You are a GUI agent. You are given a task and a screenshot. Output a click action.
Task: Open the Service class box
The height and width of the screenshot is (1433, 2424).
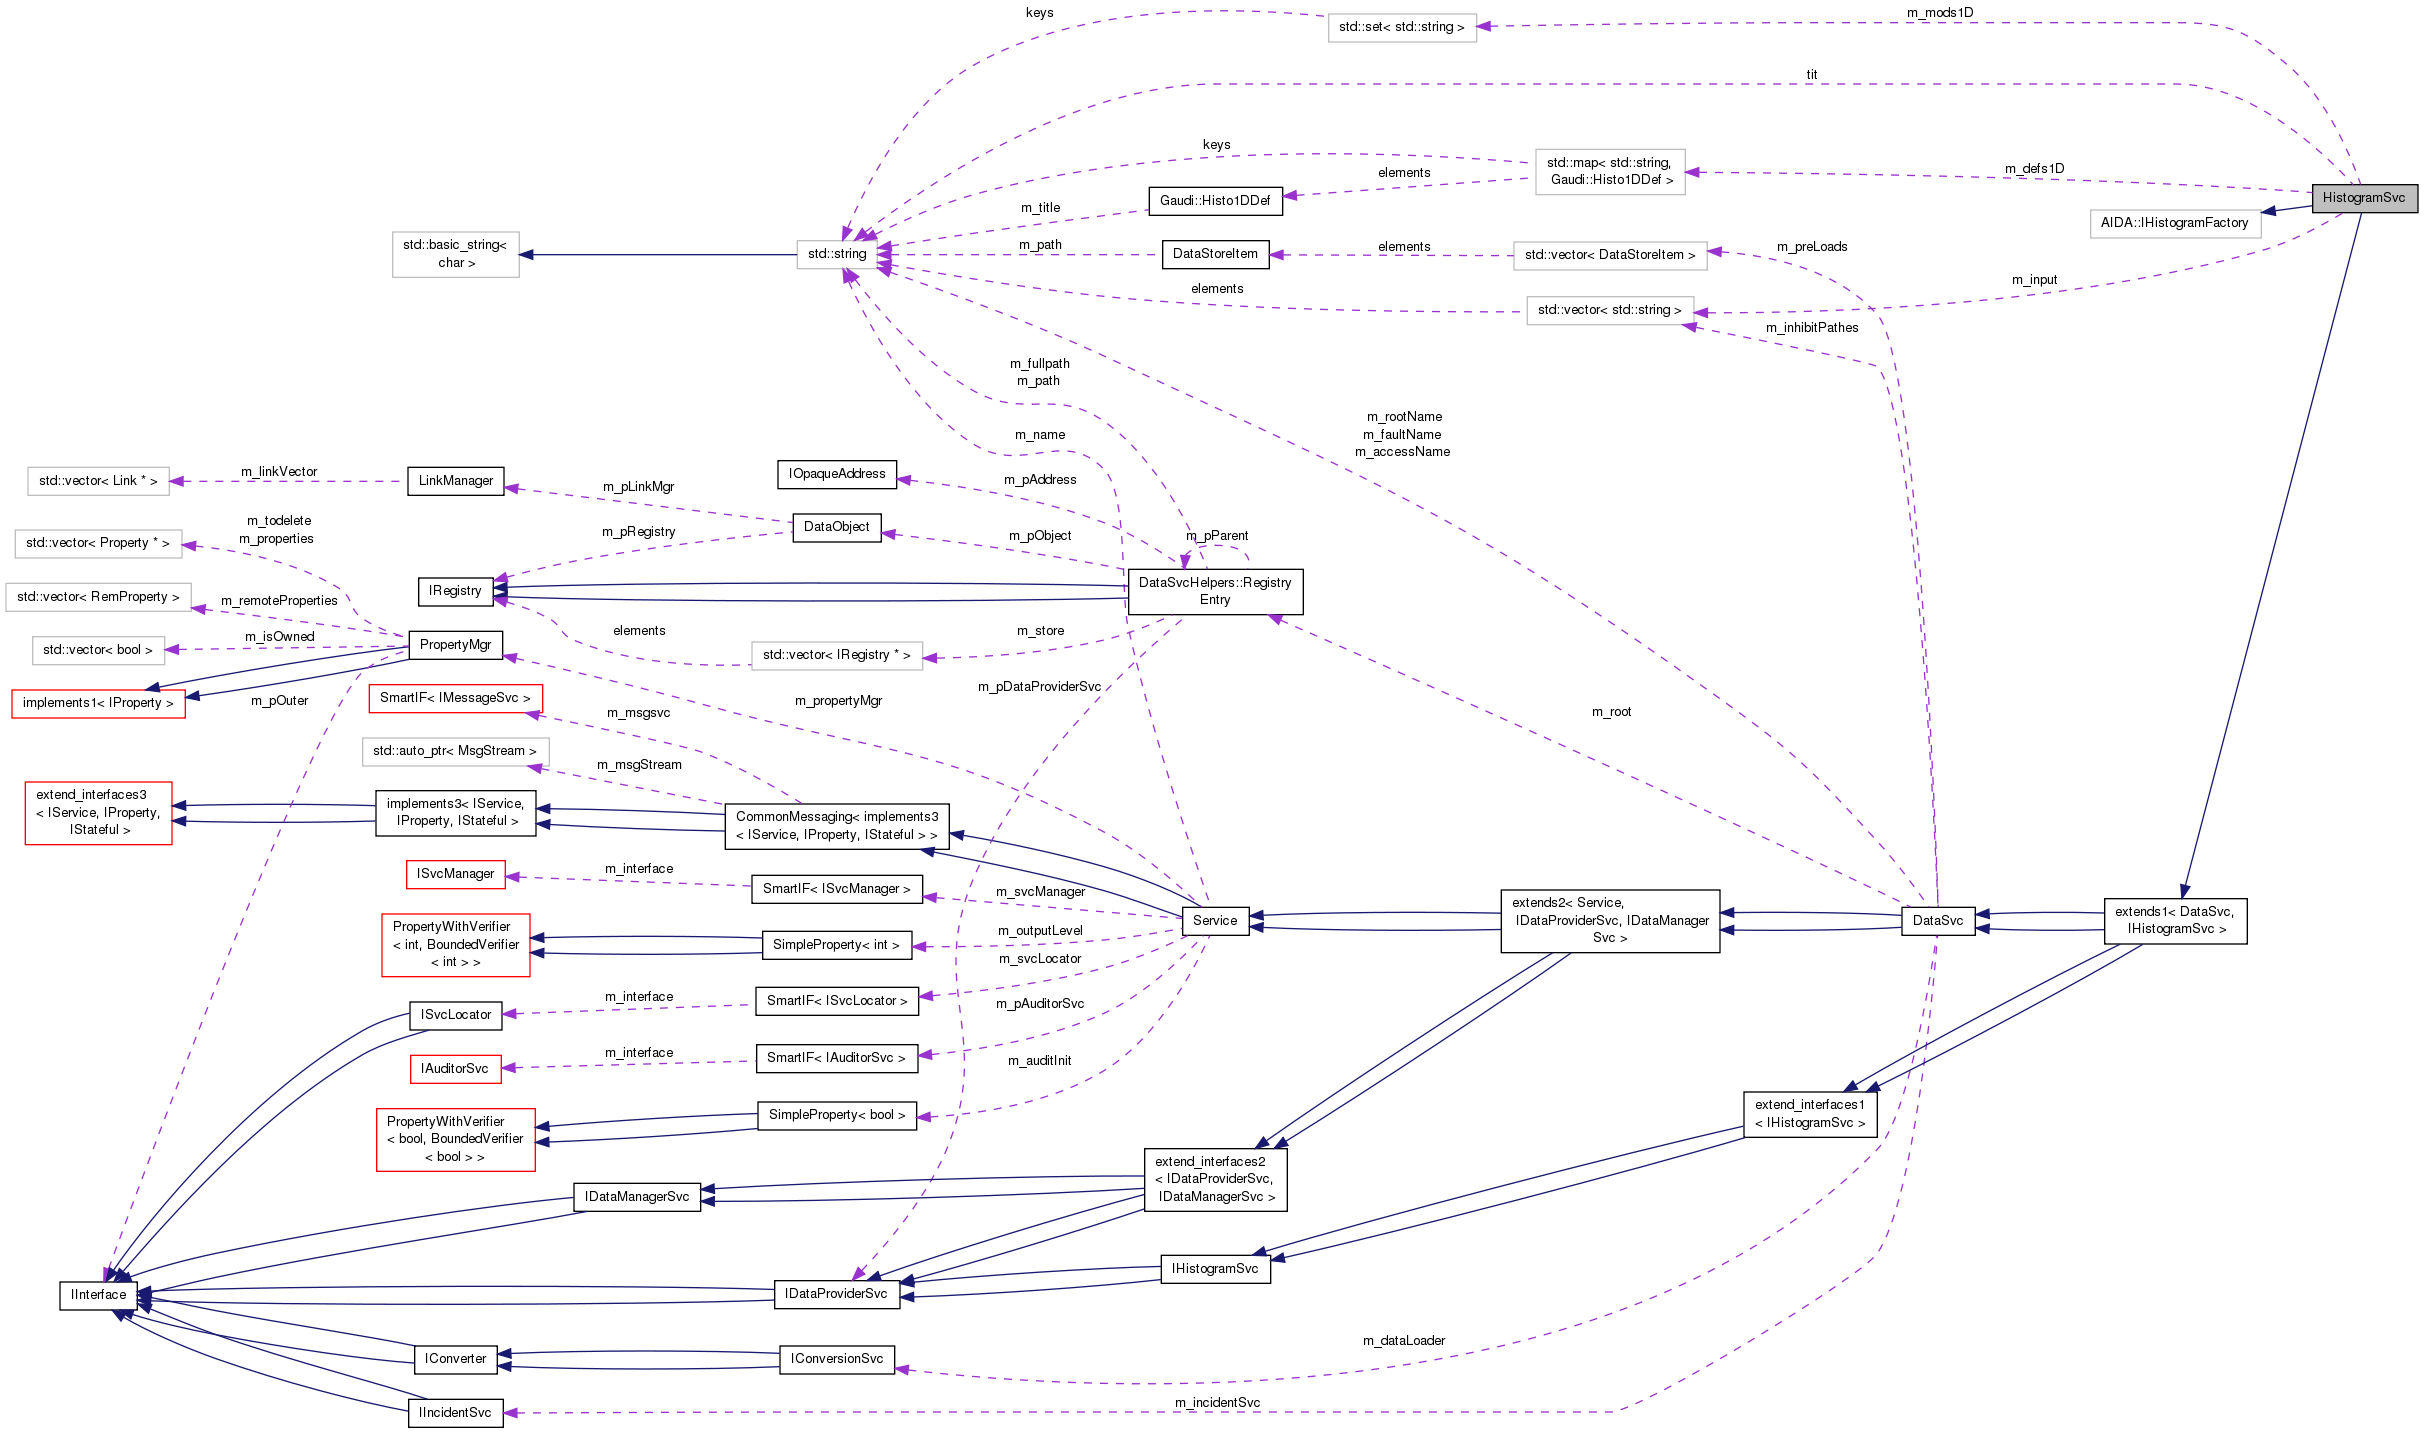(x=1215, y=921)
